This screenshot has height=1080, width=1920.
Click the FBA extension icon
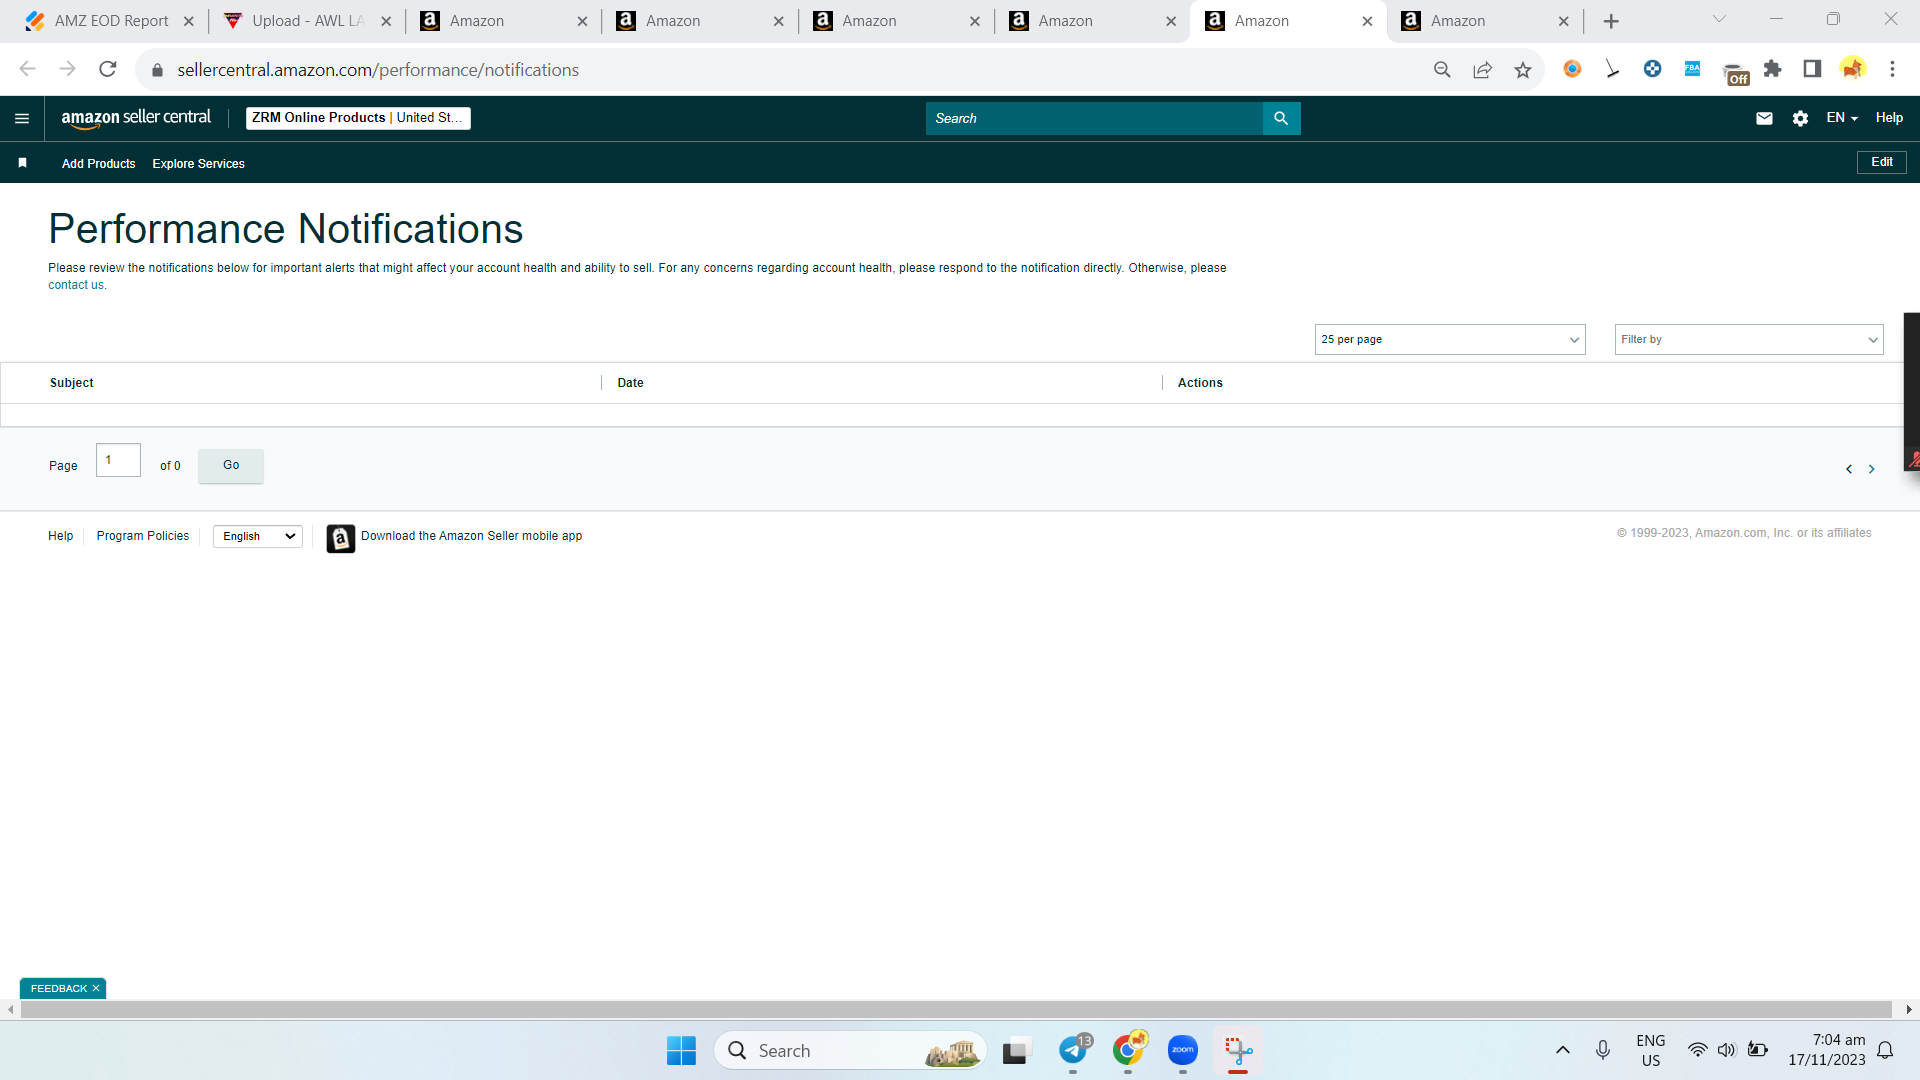(1692, 69)
